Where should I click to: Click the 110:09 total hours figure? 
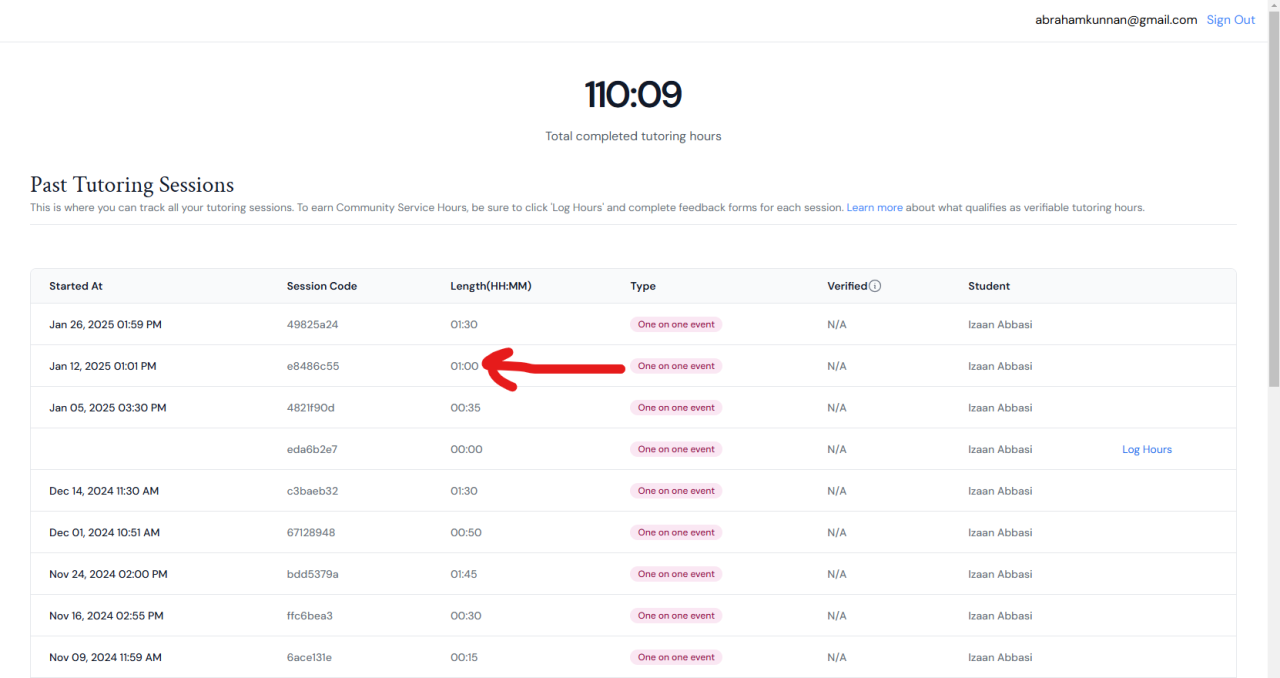pyautogui.click(x=633, y=95)
